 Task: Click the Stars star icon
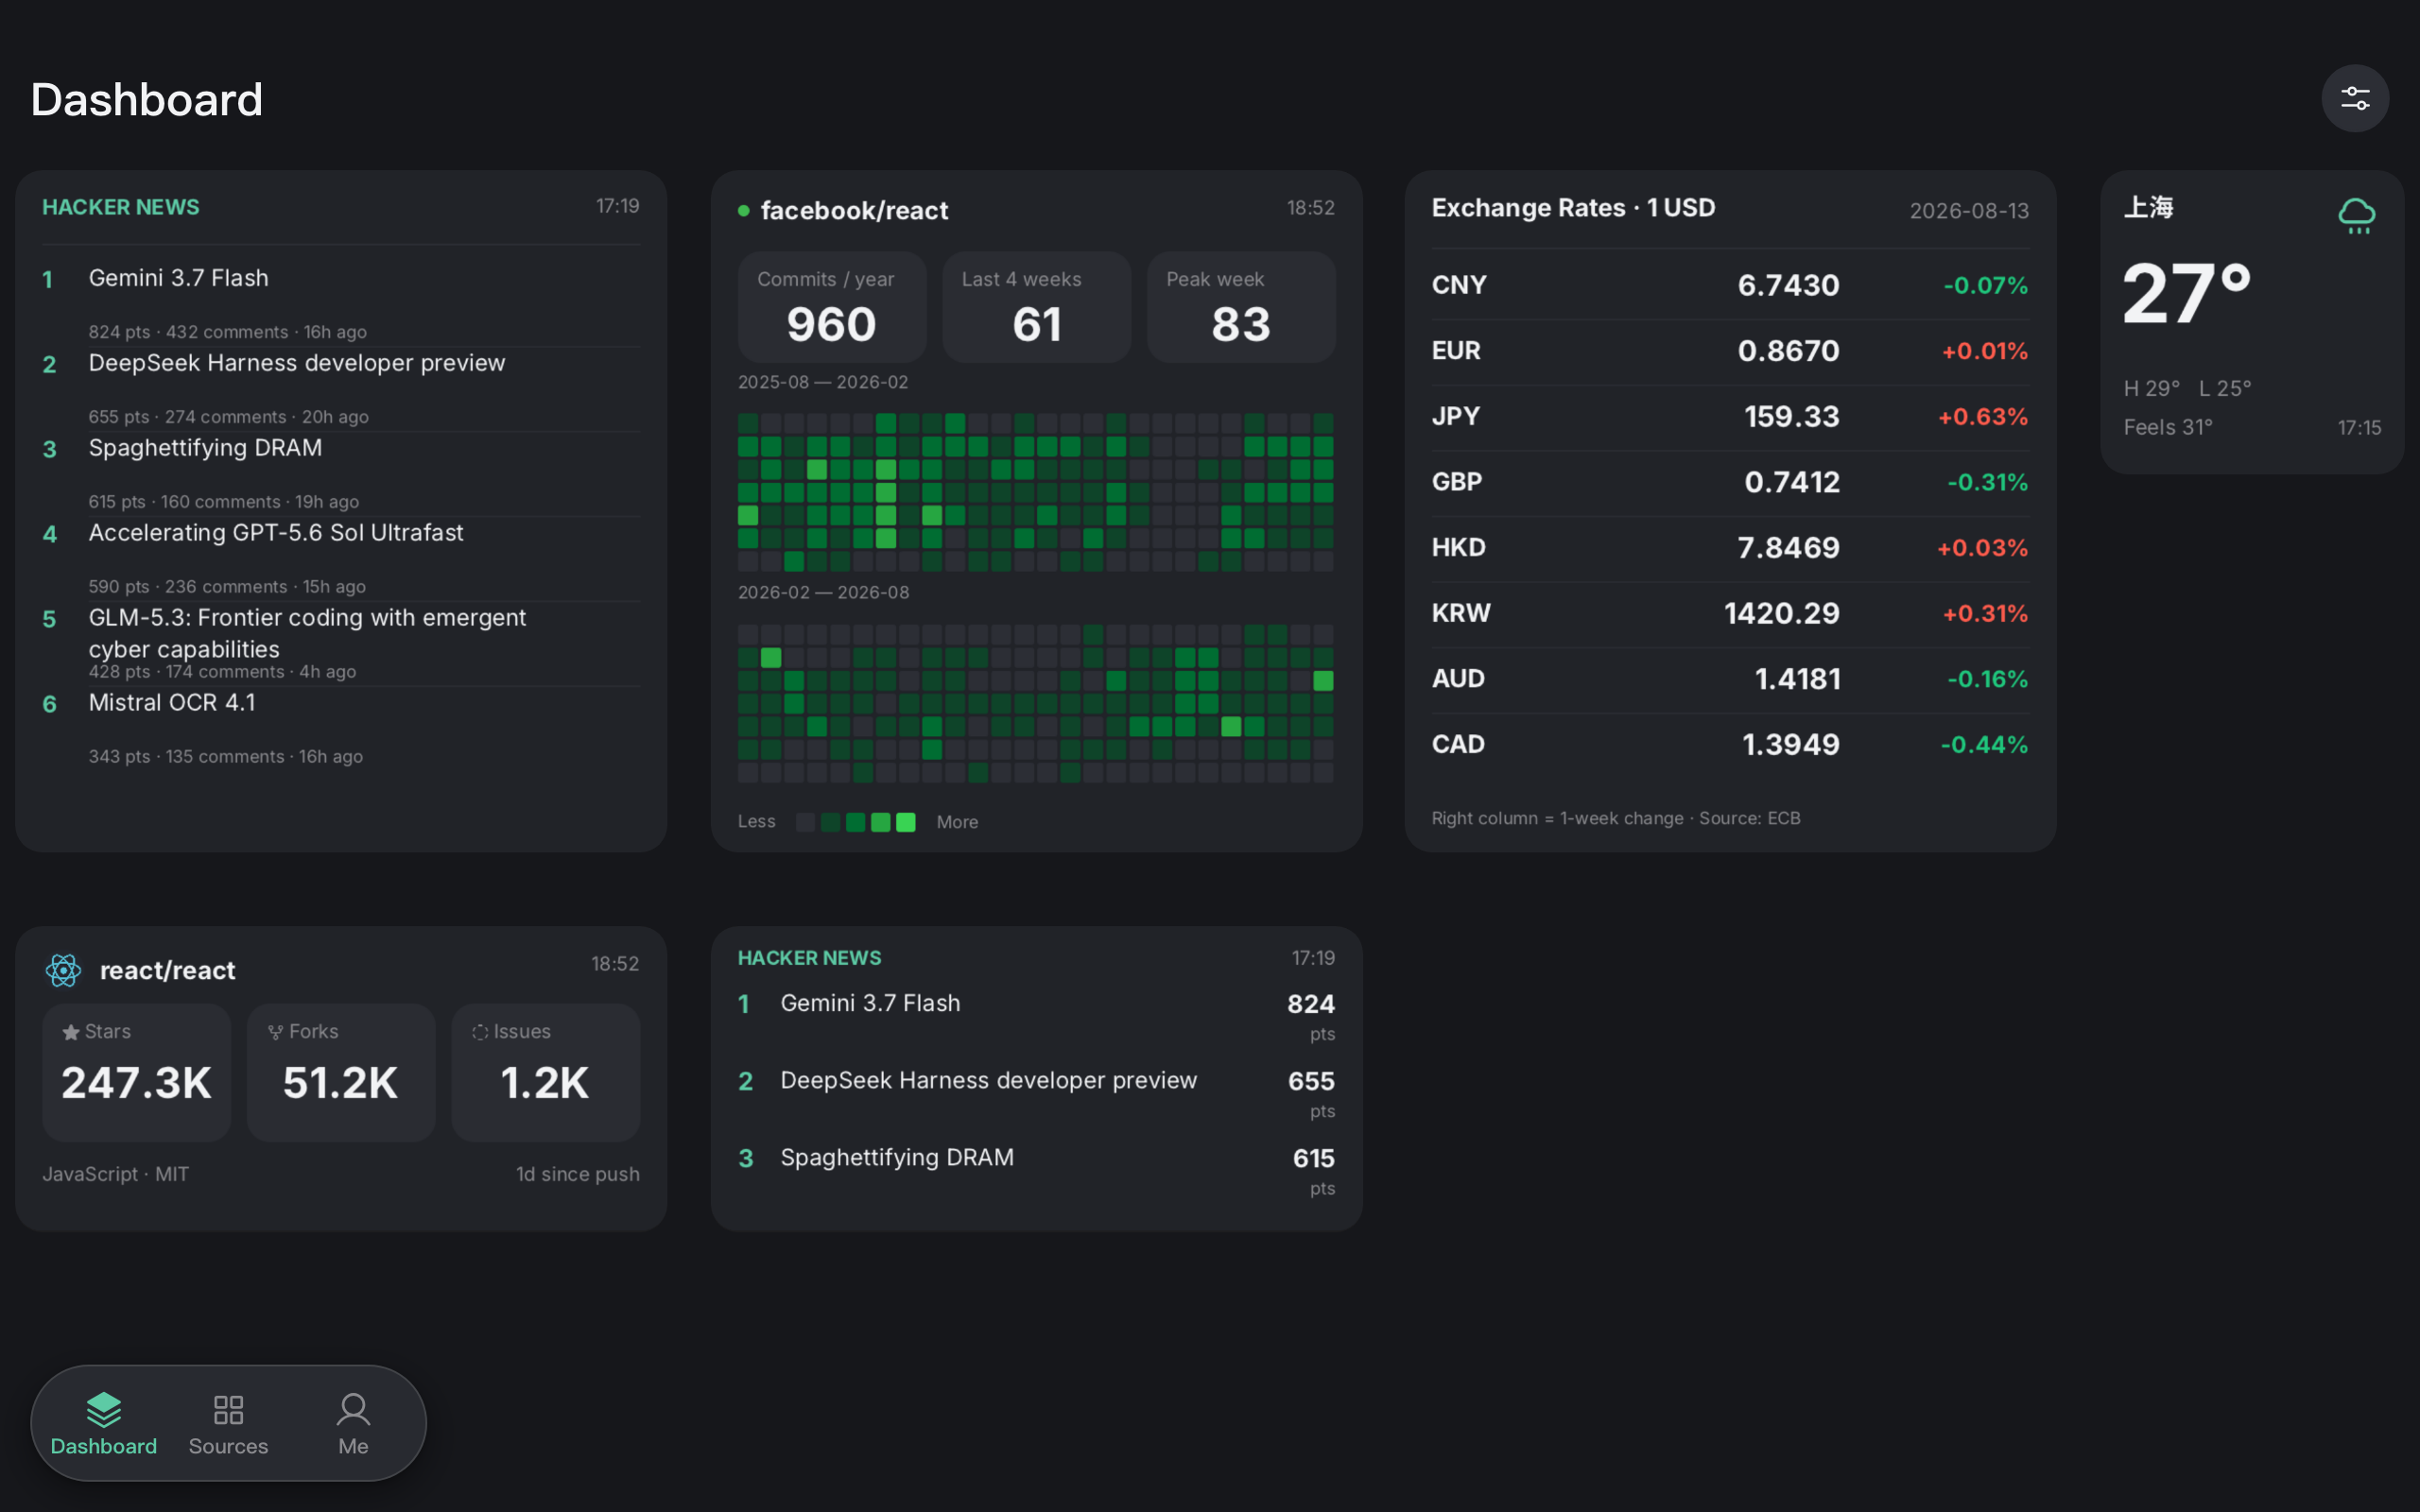point(71,1032)
